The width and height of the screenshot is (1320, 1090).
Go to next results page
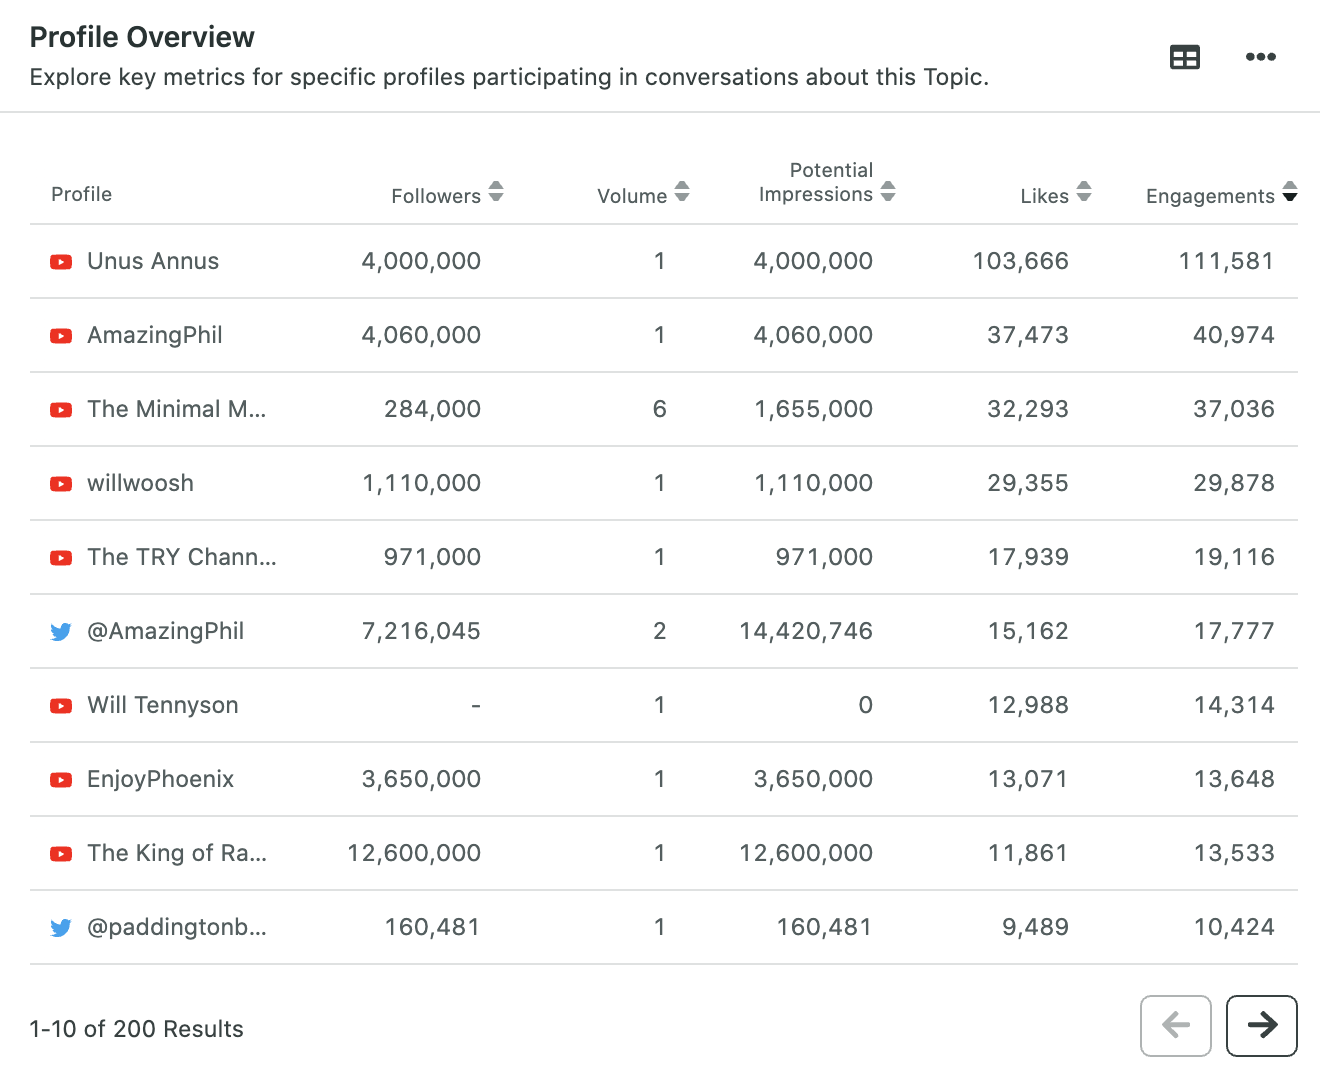tap(1262, 1025)
